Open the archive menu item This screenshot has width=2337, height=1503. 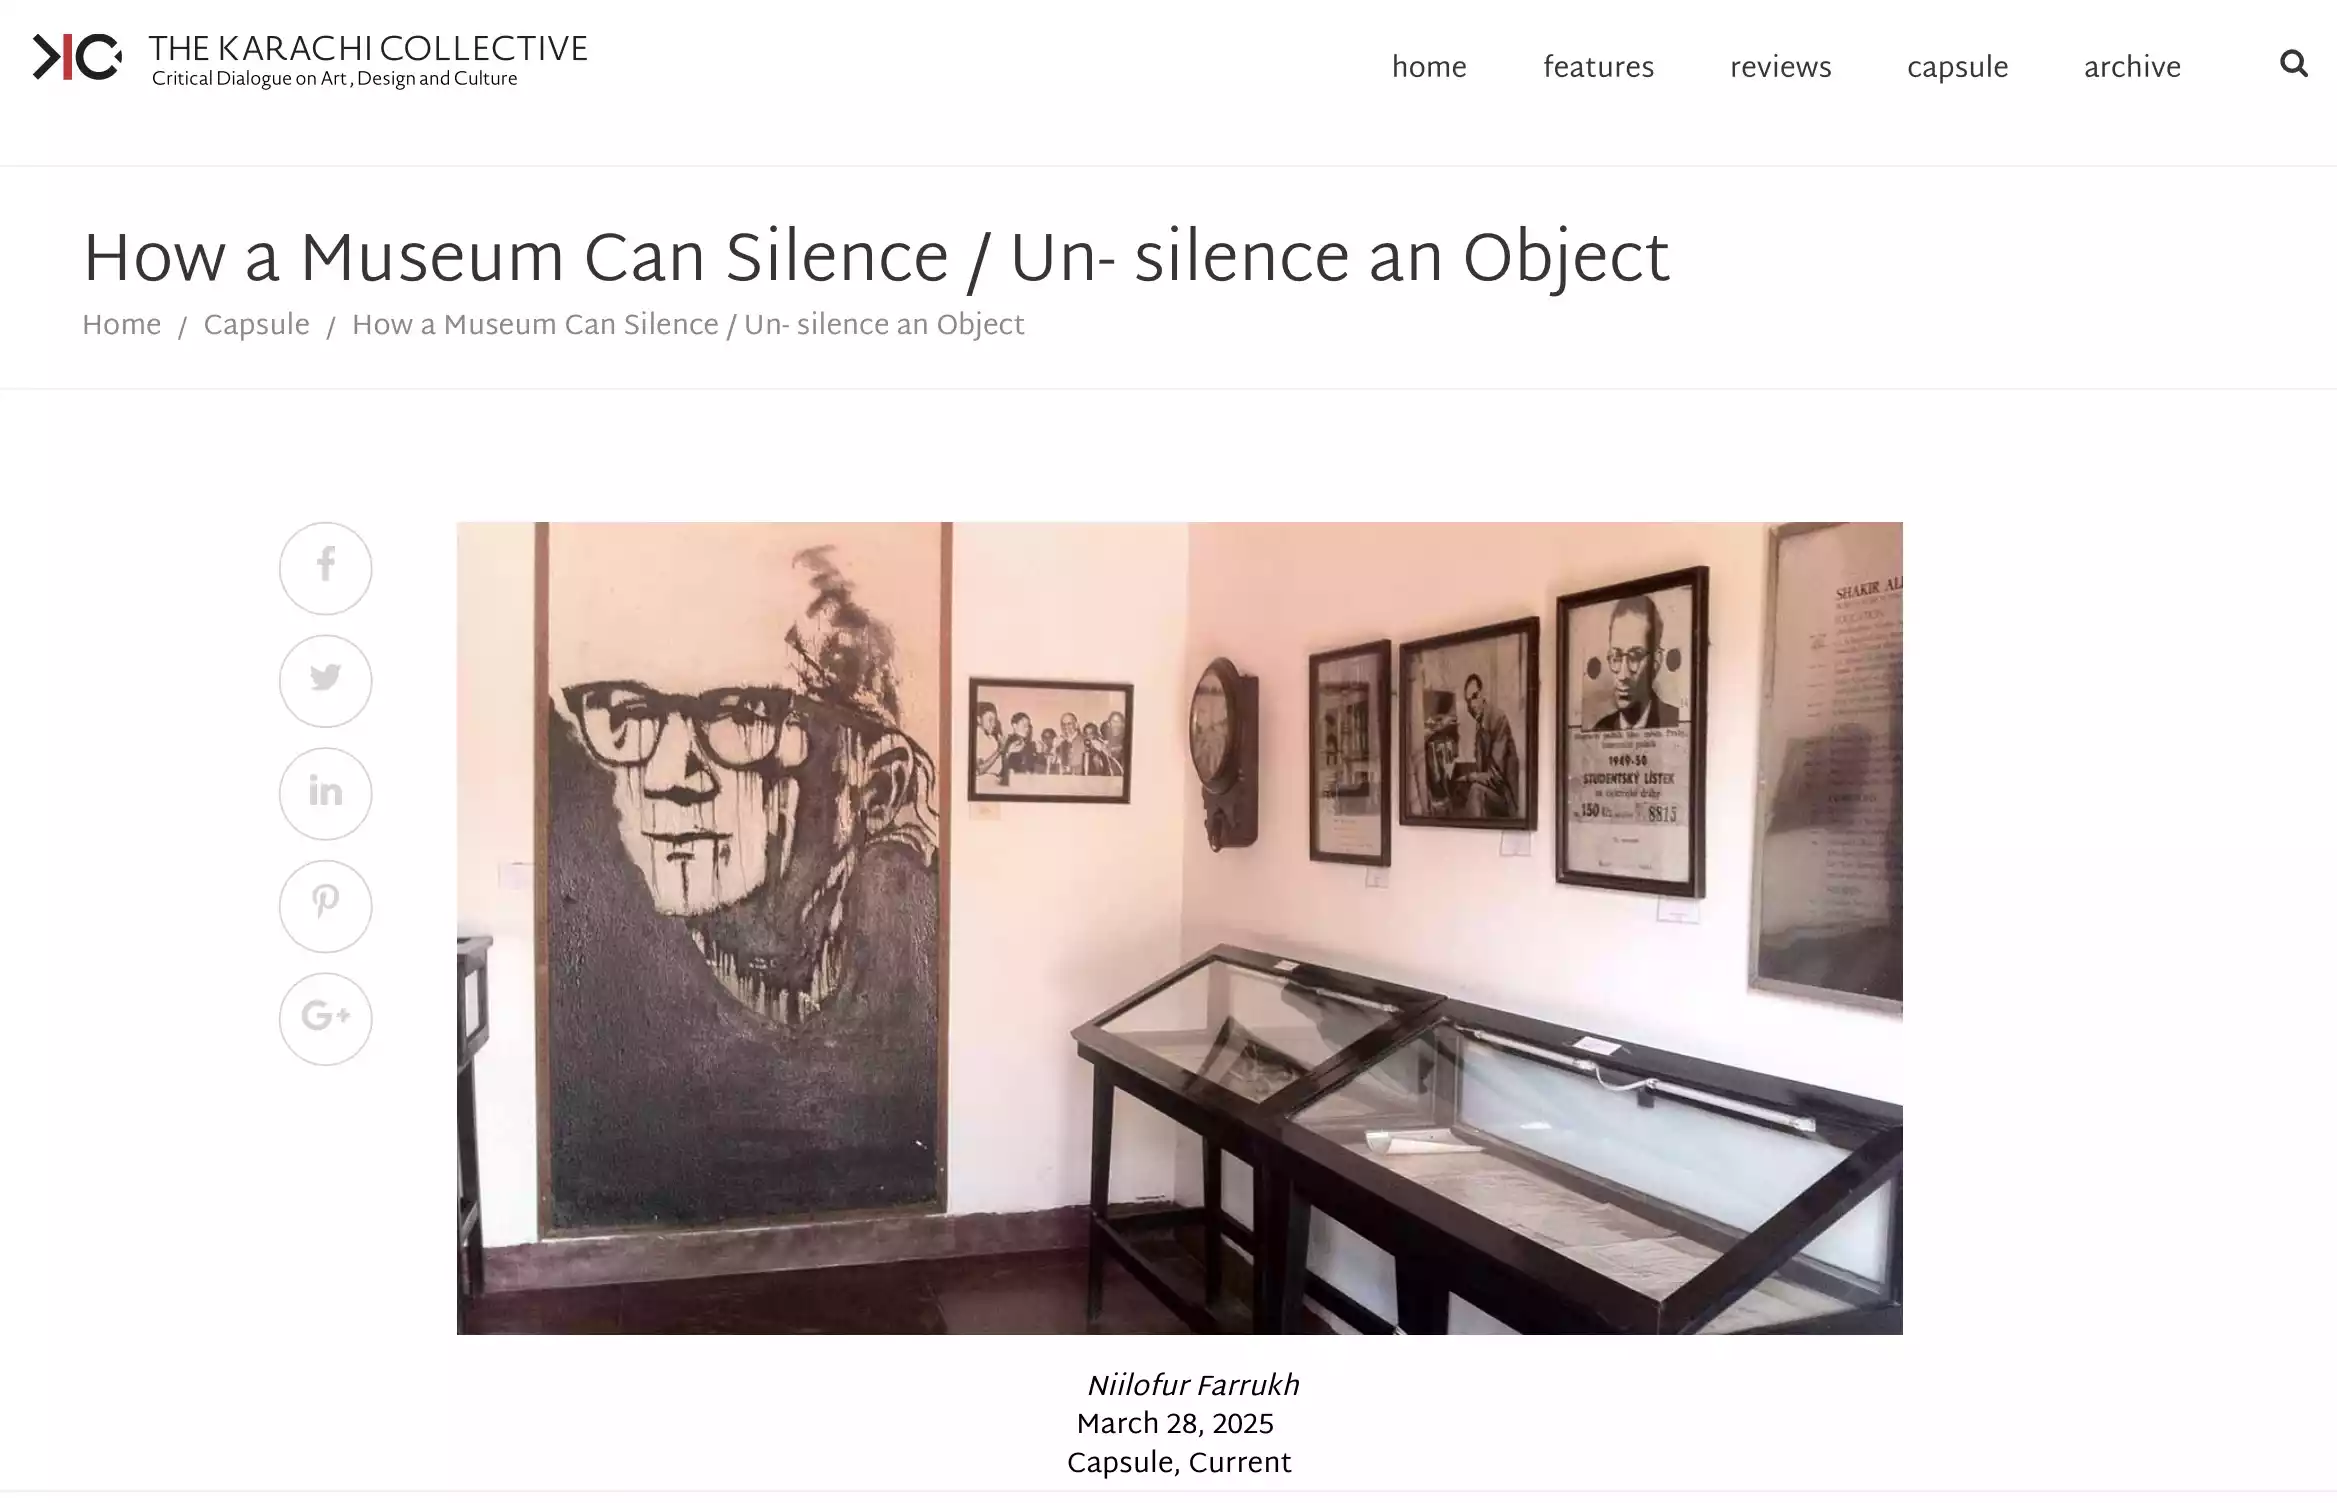click(x=2132, y=67)
